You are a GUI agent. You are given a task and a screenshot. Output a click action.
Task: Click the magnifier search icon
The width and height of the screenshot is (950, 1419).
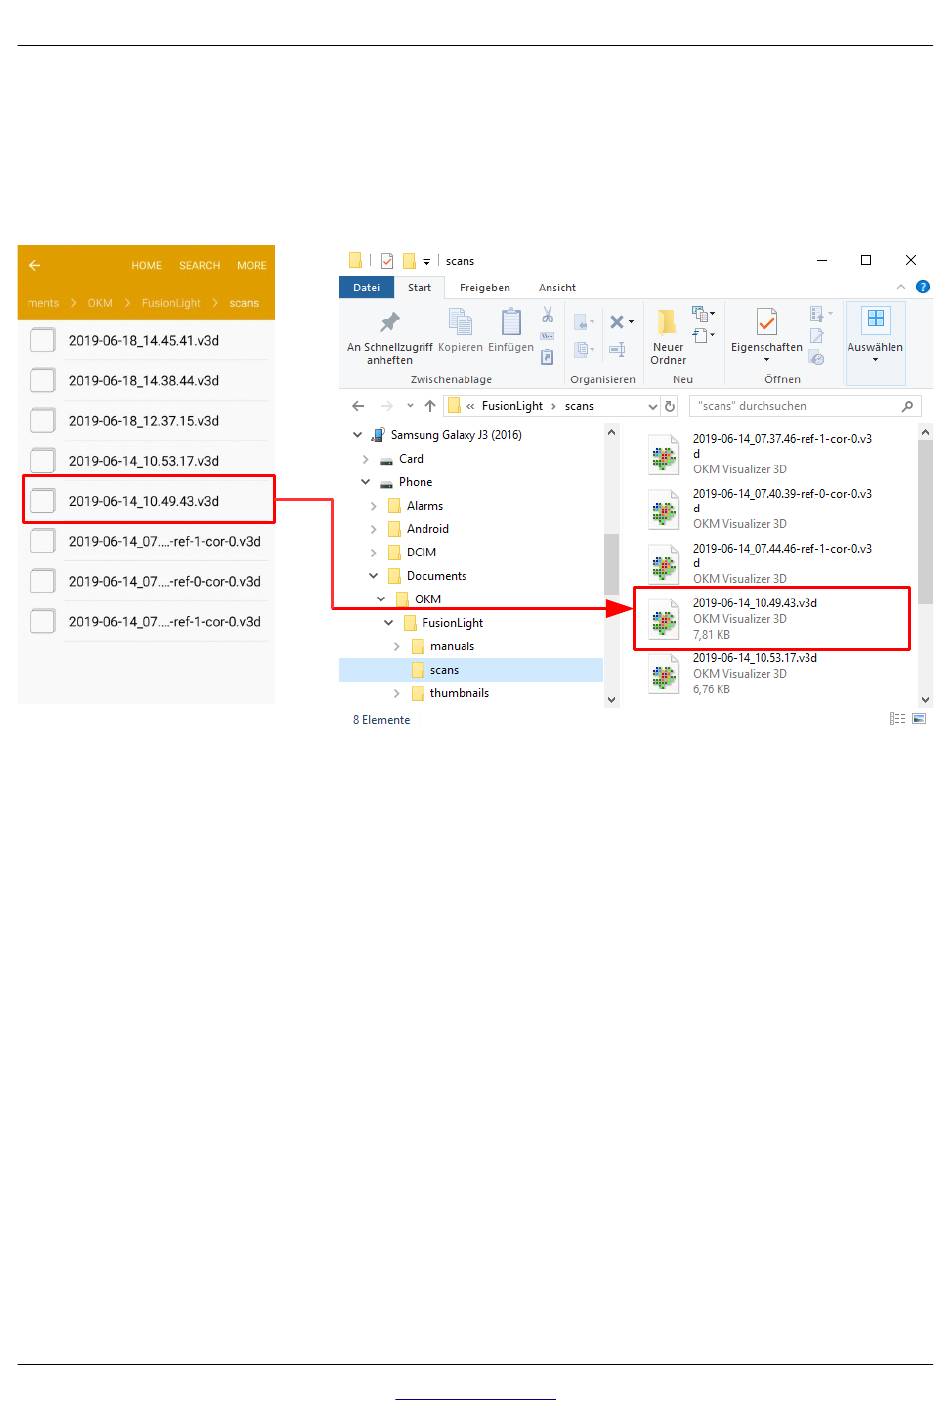pyautogui.click(x=907, y=406)
